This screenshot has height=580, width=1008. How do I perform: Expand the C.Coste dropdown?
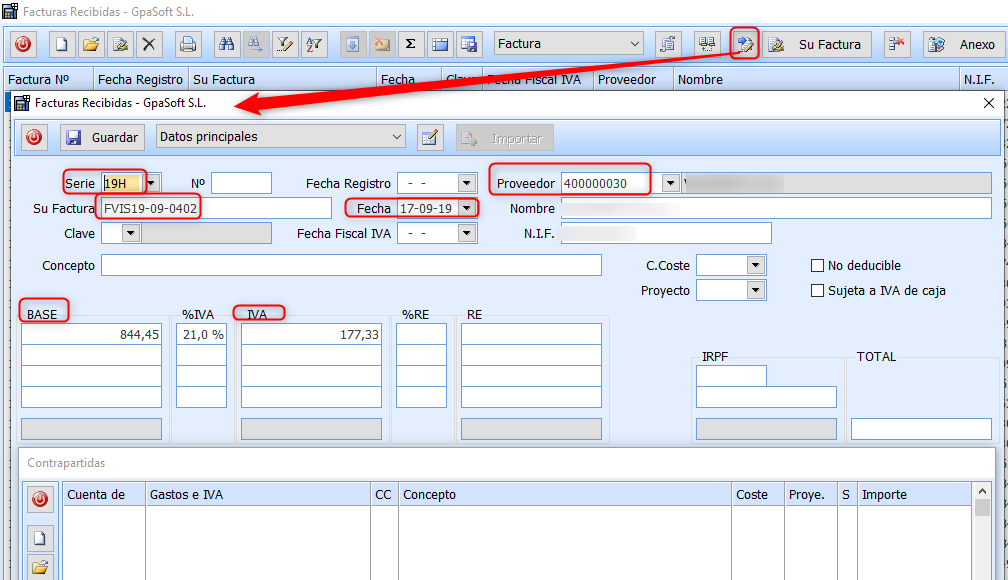[756, 266]
